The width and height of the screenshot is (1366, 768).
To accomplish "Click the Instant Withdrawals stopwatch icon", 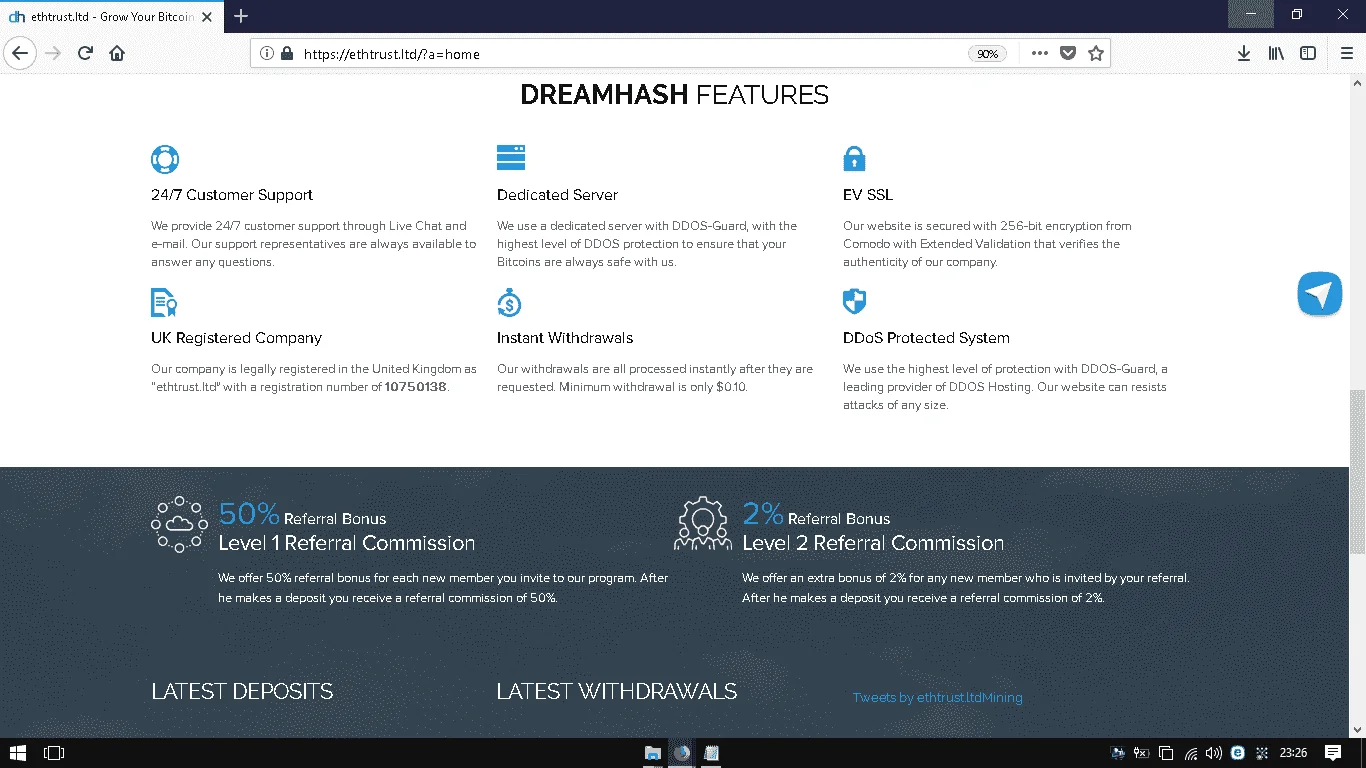I will point(509,302).
